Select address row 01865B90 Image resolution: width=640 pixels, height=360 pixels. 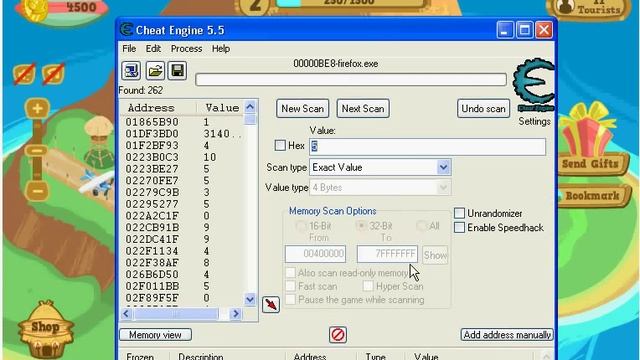pyautogui.click(x=182, y=122)
